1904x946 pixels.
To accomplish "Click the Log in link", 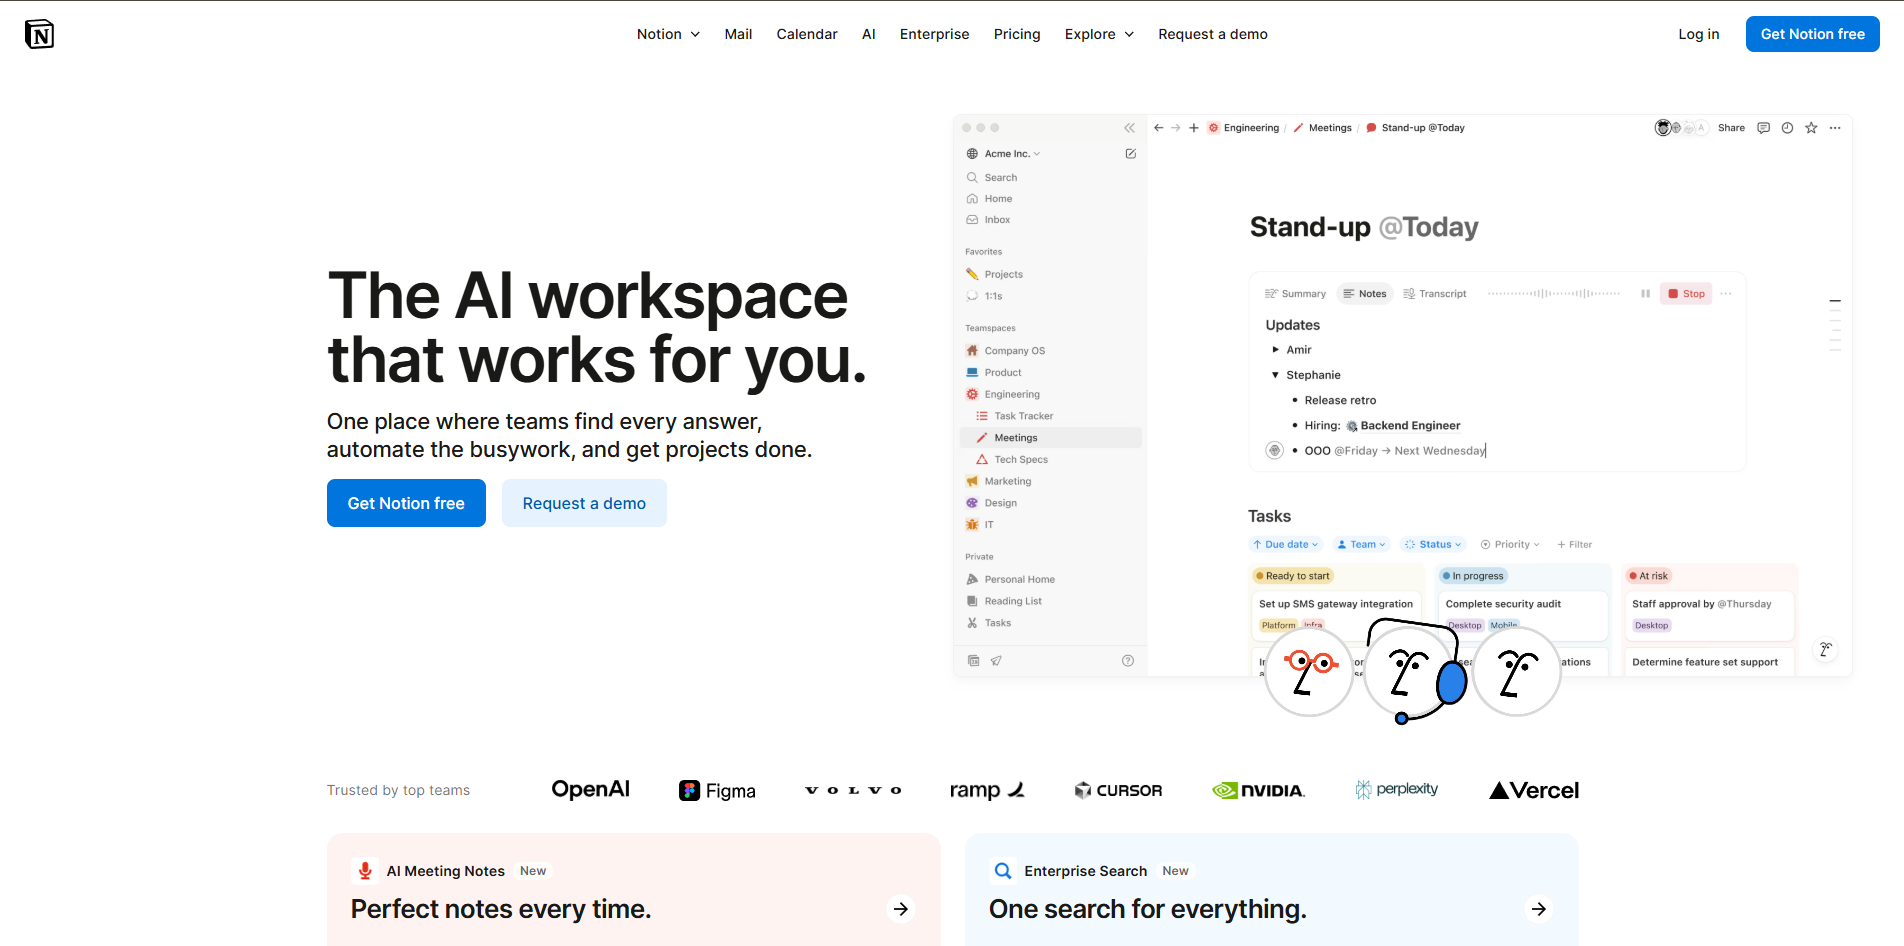I will coord(1698,34).
